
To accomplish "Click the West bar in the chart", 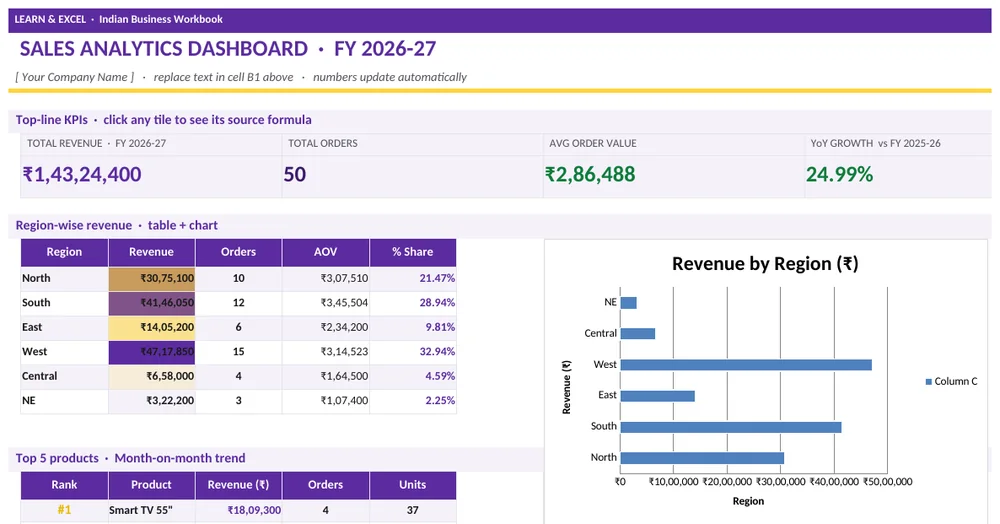I will [x=746, y=365].
